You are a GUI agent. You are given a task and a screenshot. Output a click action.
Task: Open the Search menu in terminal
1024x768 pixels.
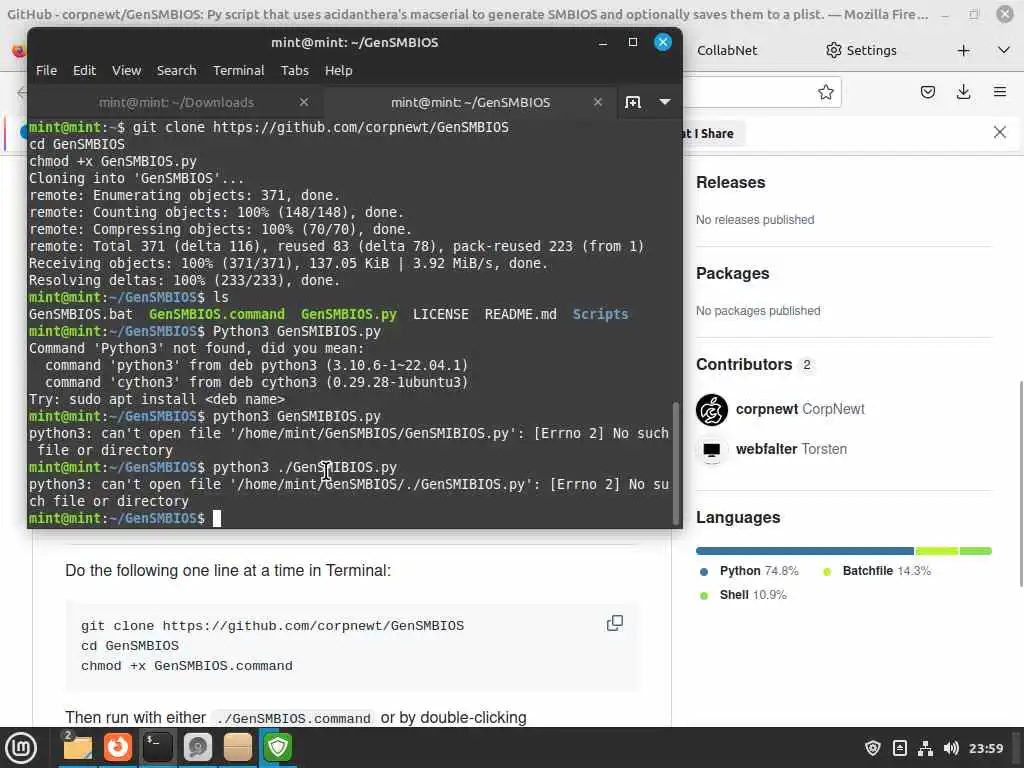click(176, 71)
